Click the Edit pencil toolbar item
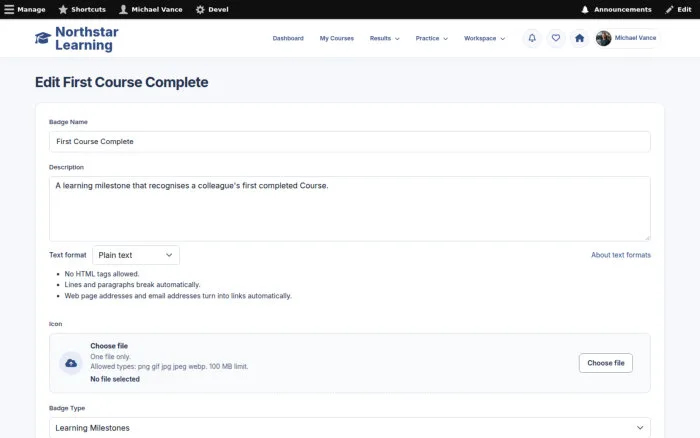Image resolution: width=700 pixels, height=438 pixels. tap(678, 9)
